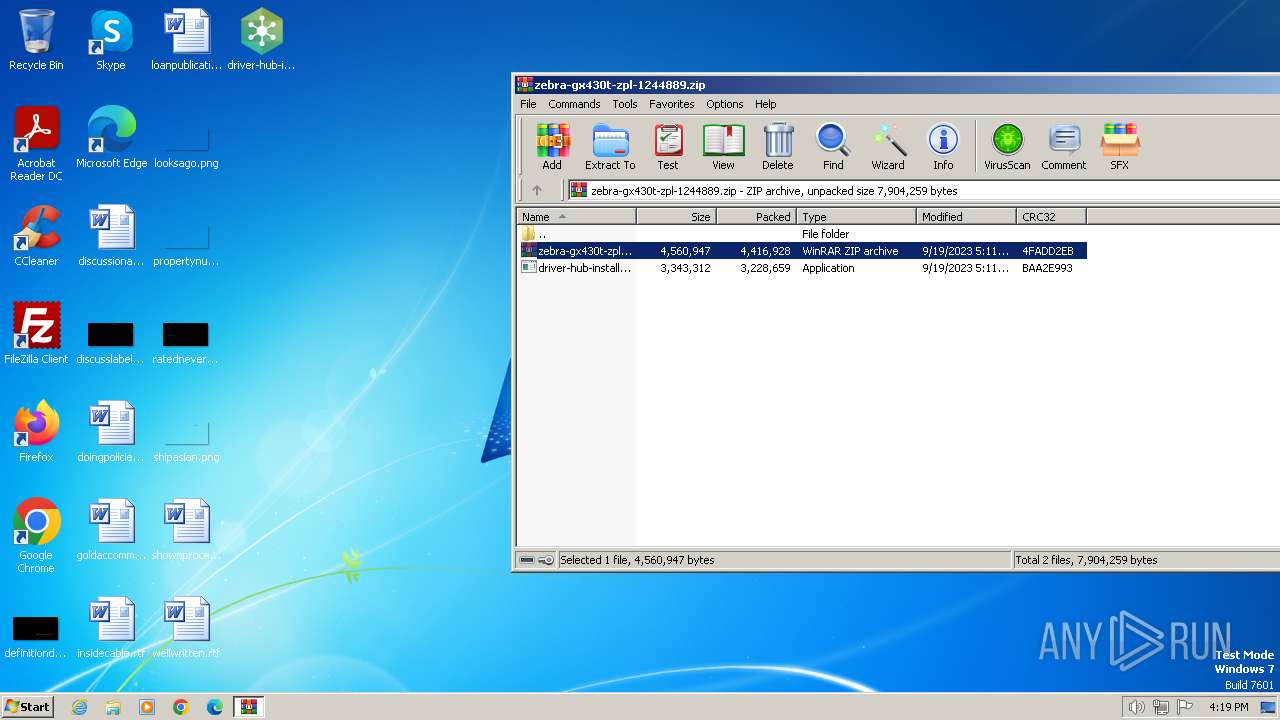Click the WinRAR taskbar button
Image resolution: width=1280 pixels, height=720 pixels.
coord(248,707)
